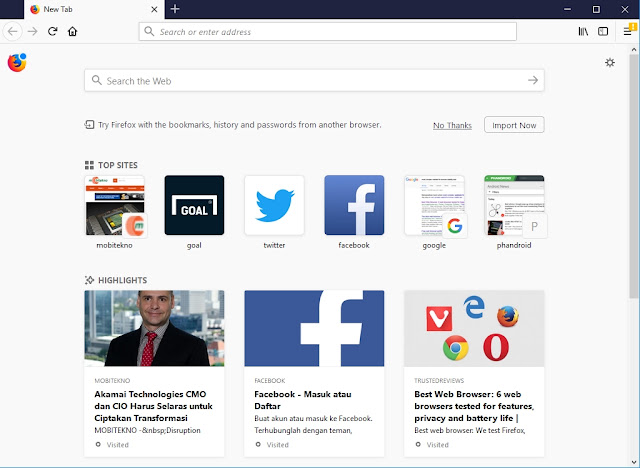Open the goal top site tile
The height and width of the screenshot is (468, 640).
point(194,205)
